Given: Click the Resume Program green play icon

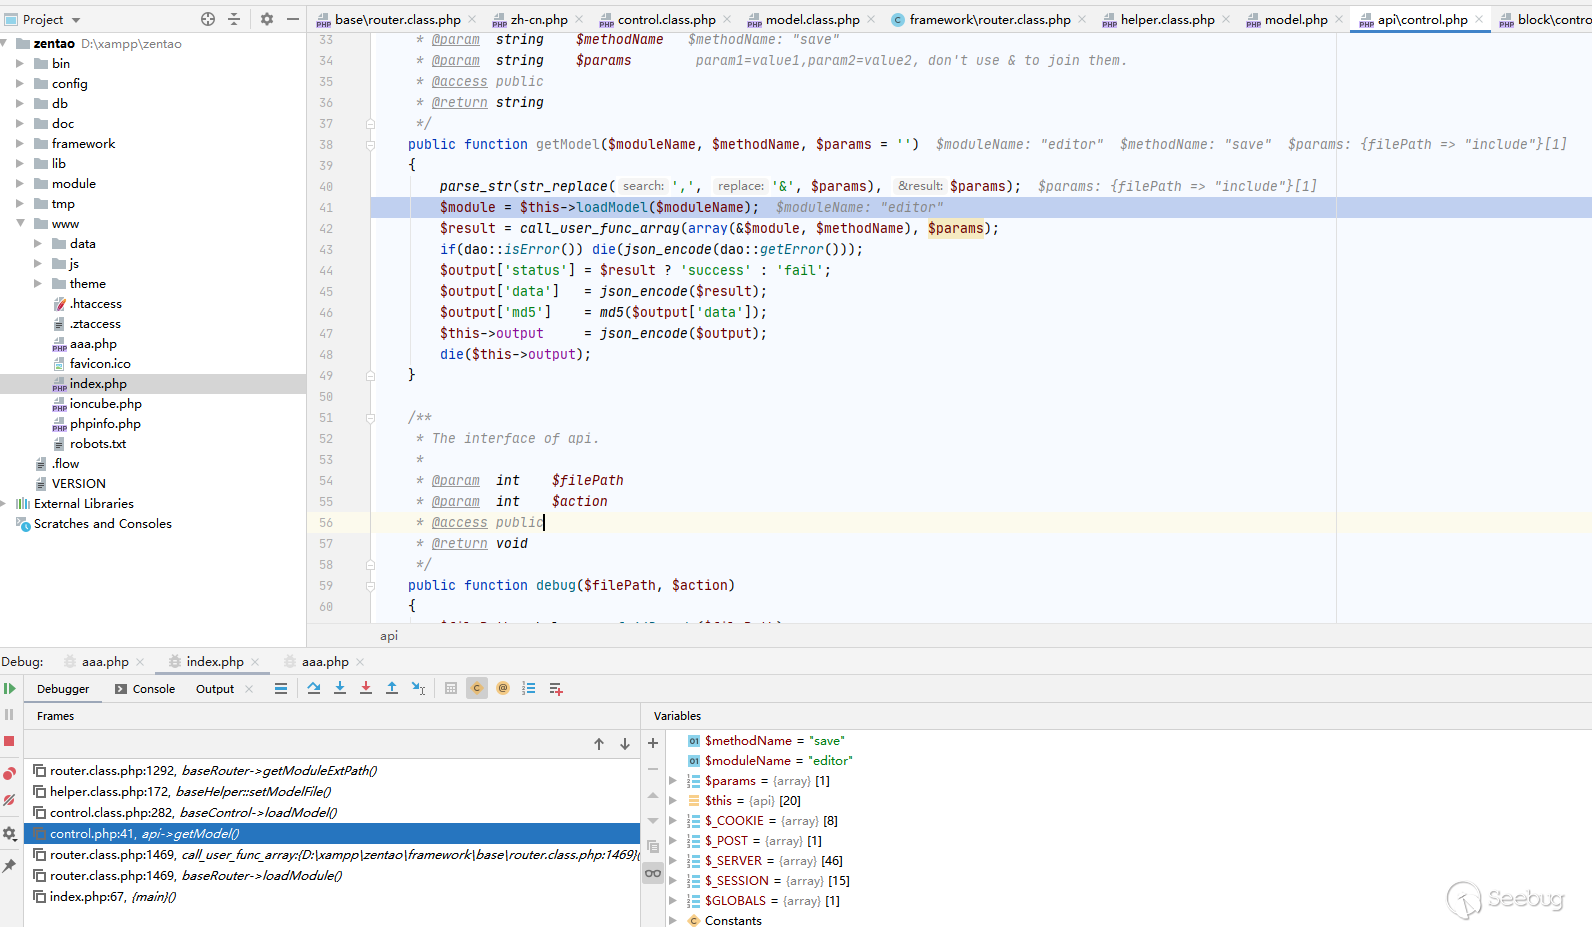Looking at the screenshot, I should [9, 689].
